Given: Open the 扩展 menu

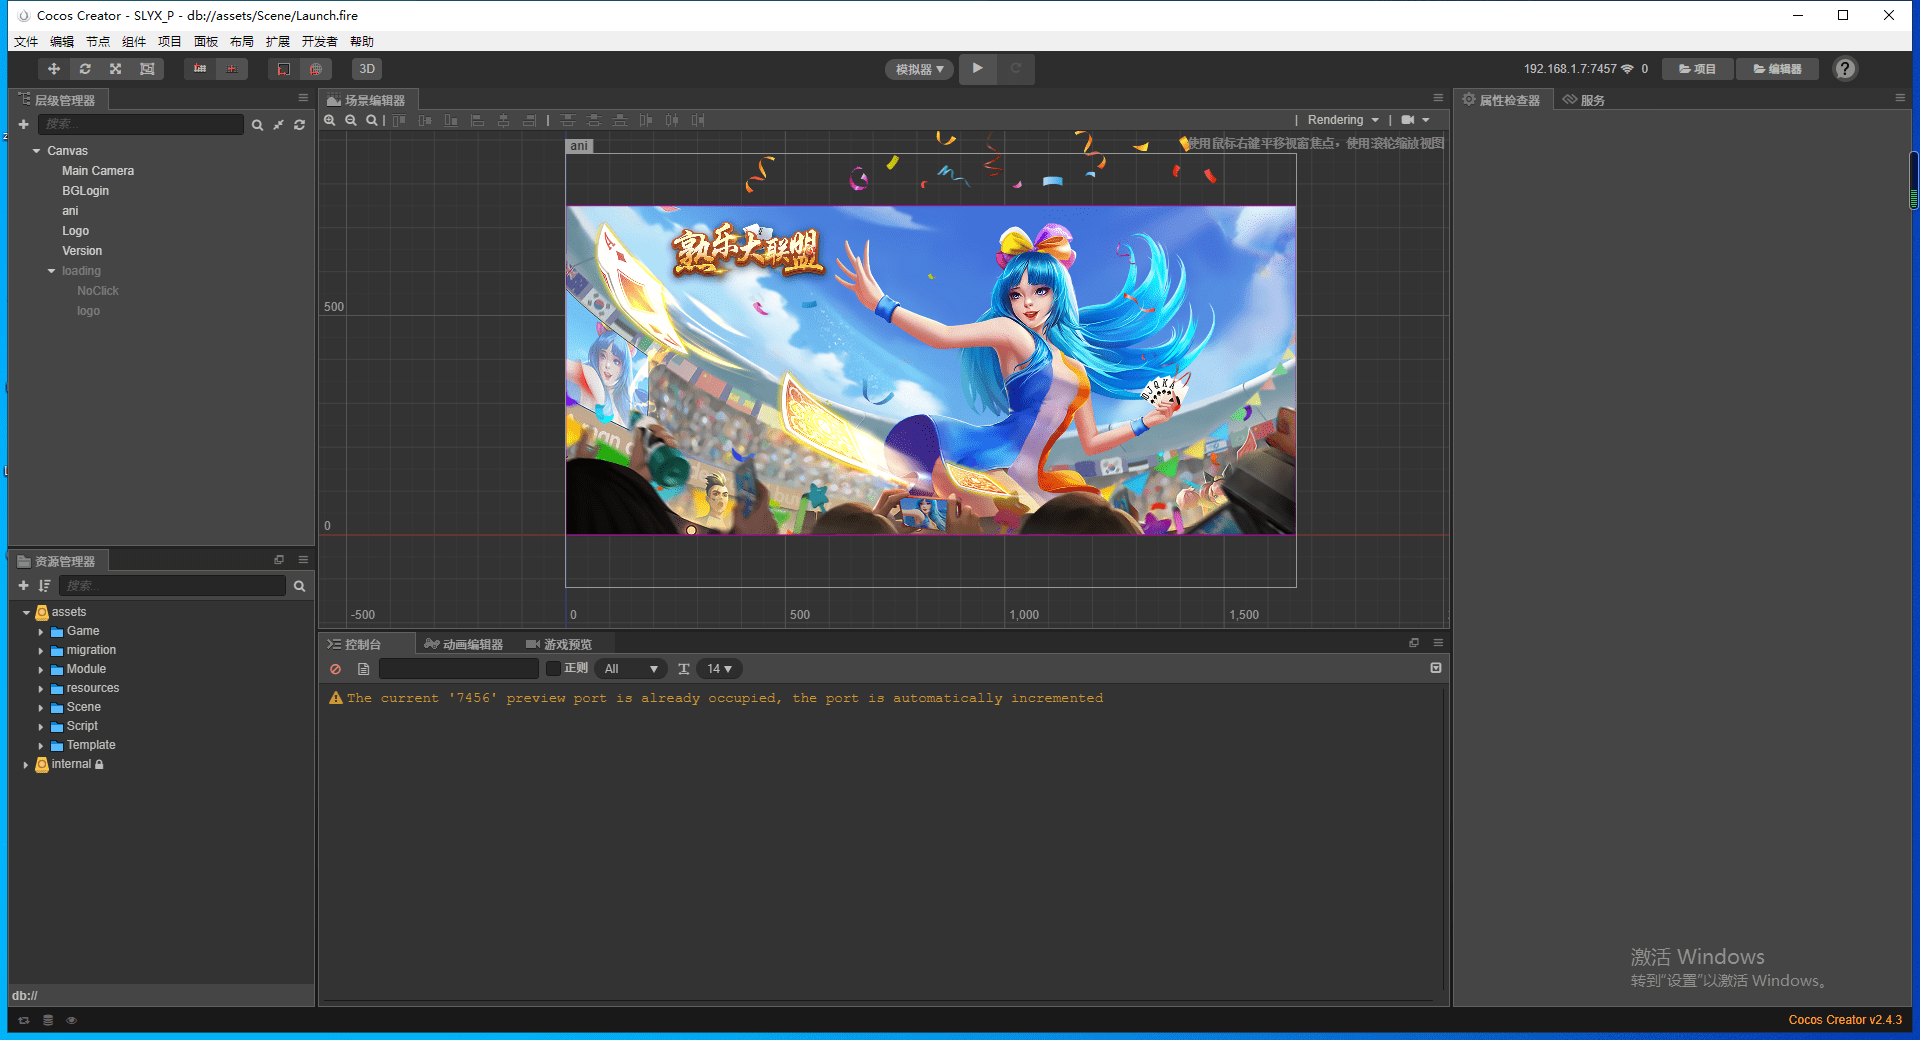Looking at the screenshot, I should [x=278, y=42].
